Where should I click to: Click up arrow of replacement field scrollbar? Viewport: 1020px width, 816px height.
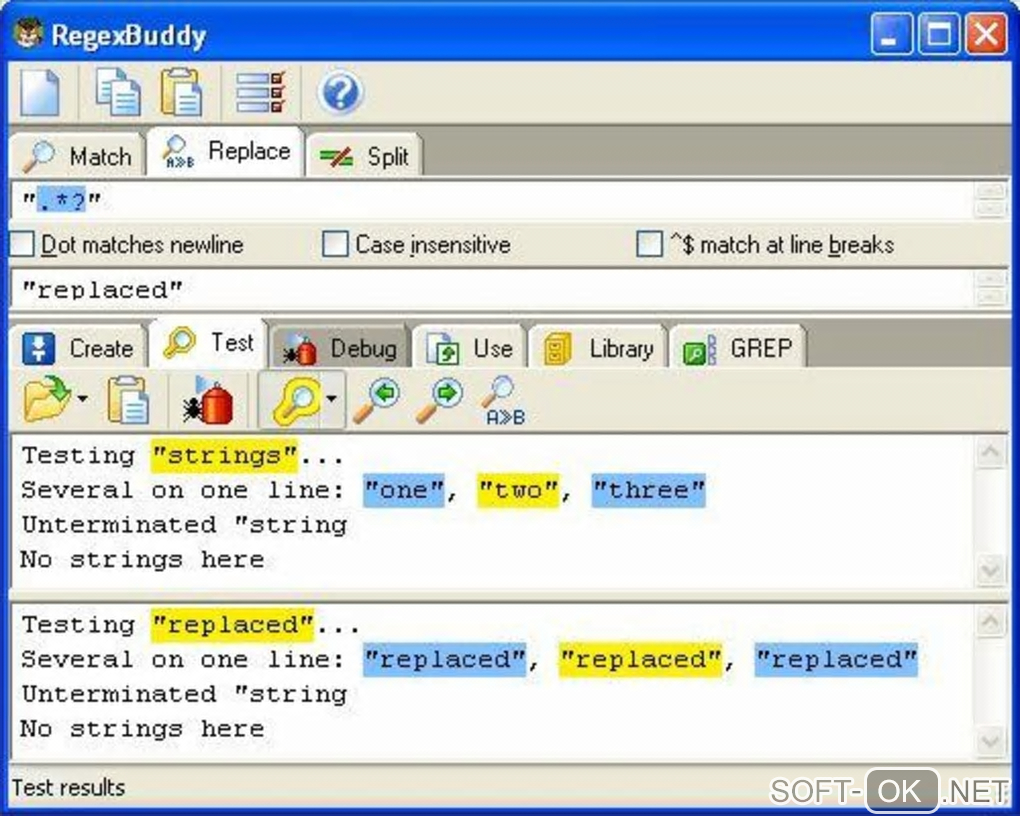991,280
